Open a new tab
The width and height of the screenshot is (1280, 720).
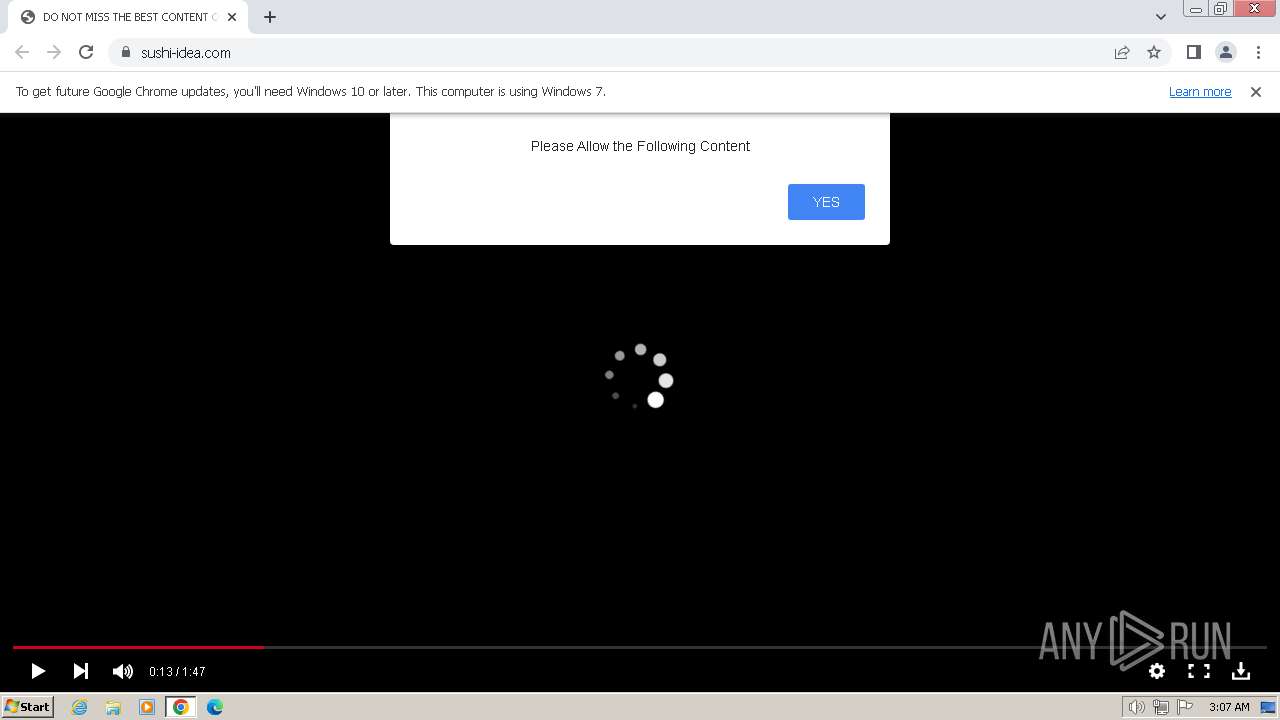coord(270,17)
